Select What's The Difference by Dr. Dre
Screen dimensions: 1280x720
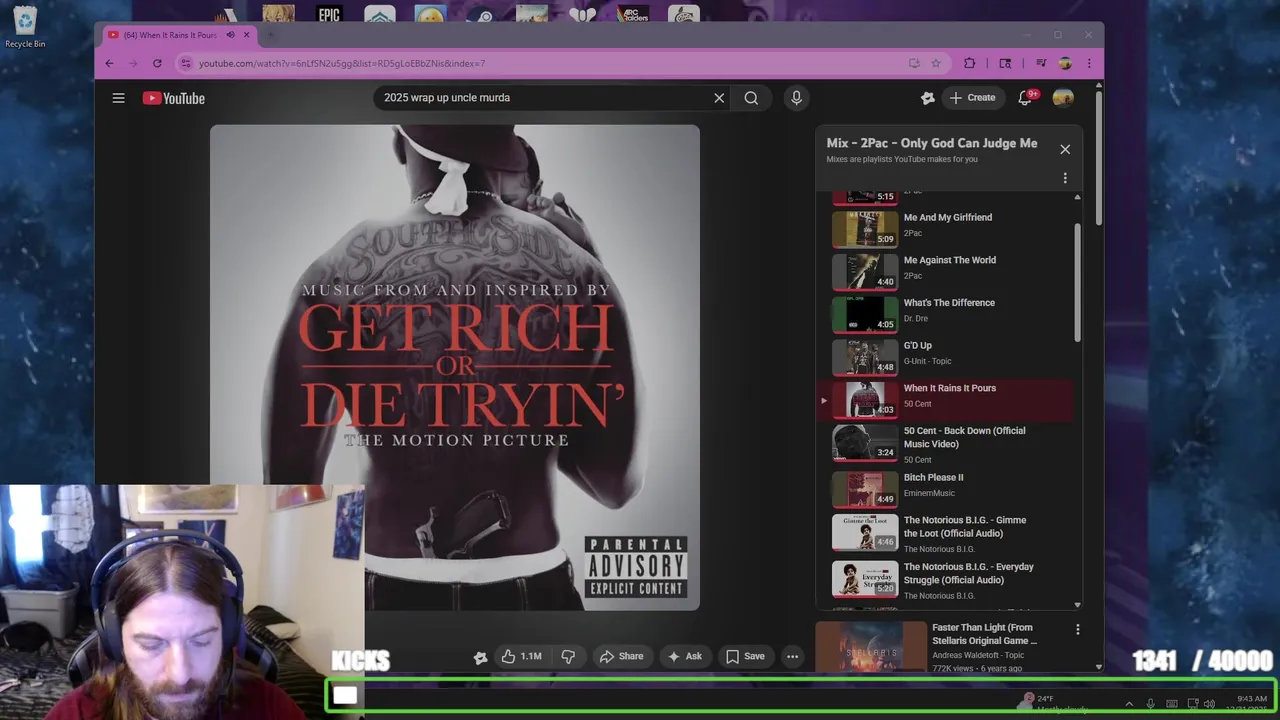click(x=945, y=314)
